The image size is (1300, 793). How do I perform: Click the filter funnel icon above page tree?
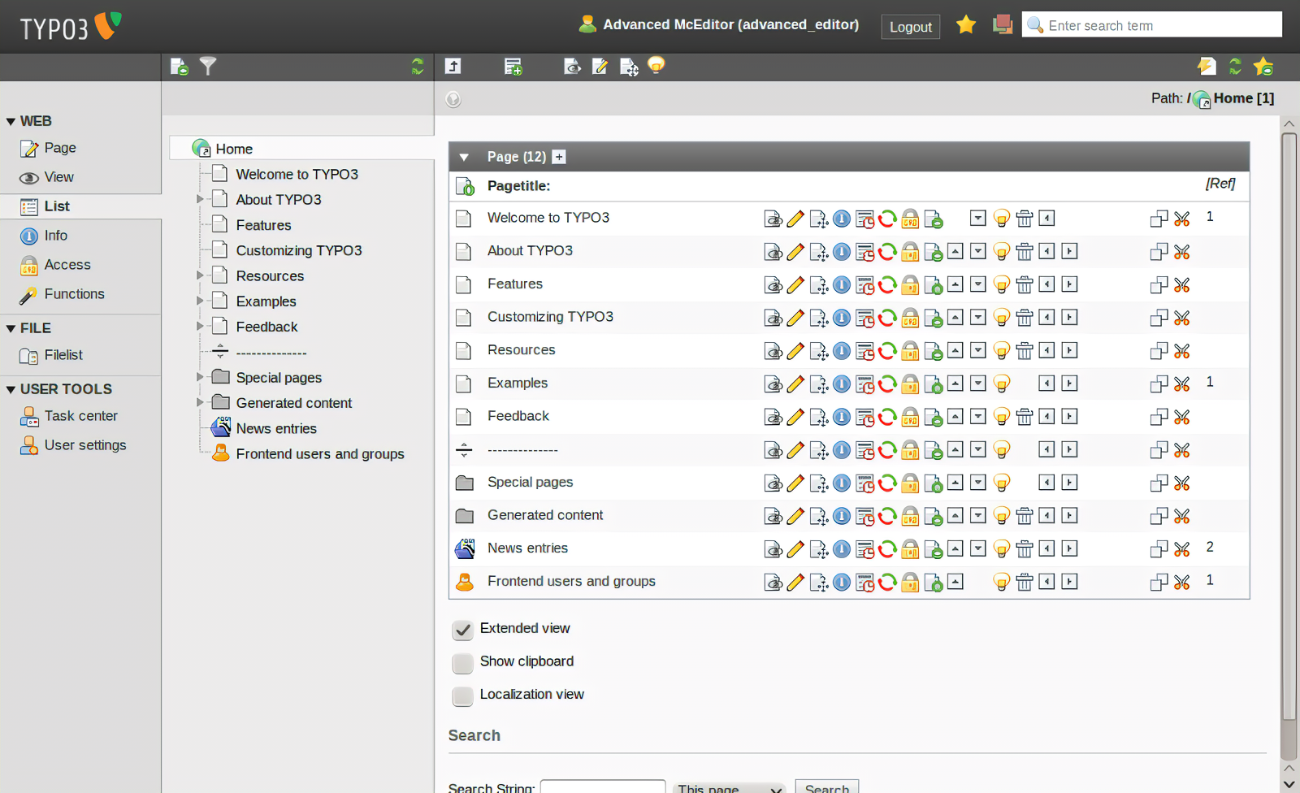click(208, 66)
